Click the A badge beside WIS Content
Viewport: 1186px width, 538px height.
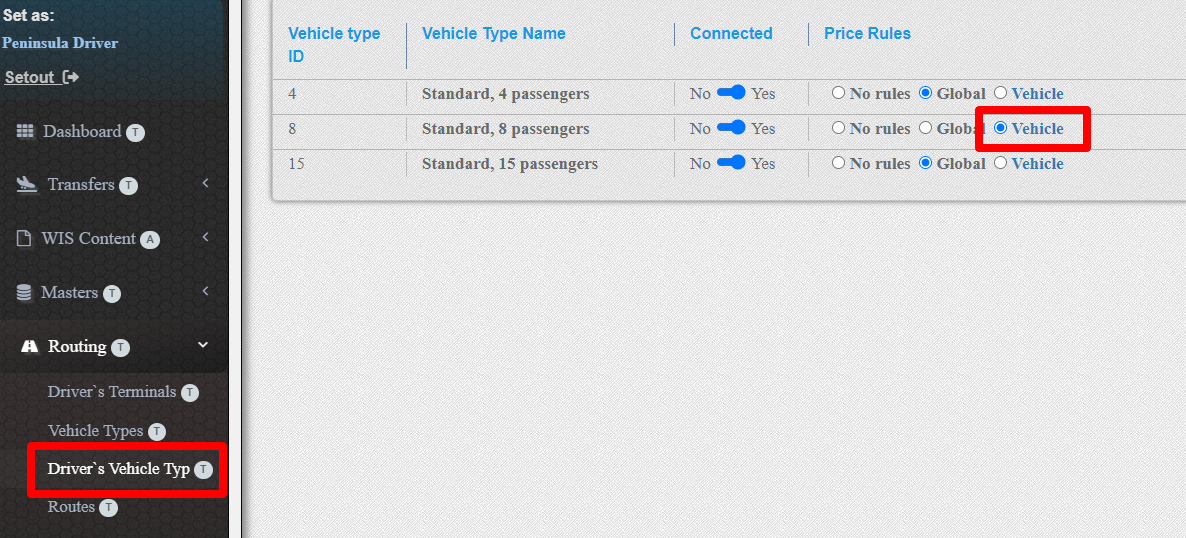150,239
